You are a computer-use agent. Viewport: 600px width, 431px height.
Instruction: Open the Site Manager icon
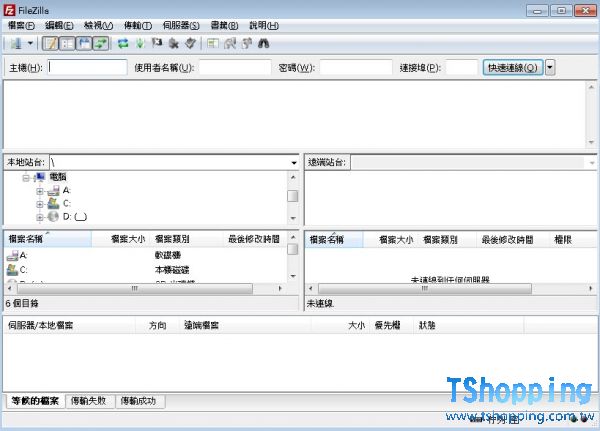pos(17,43)
